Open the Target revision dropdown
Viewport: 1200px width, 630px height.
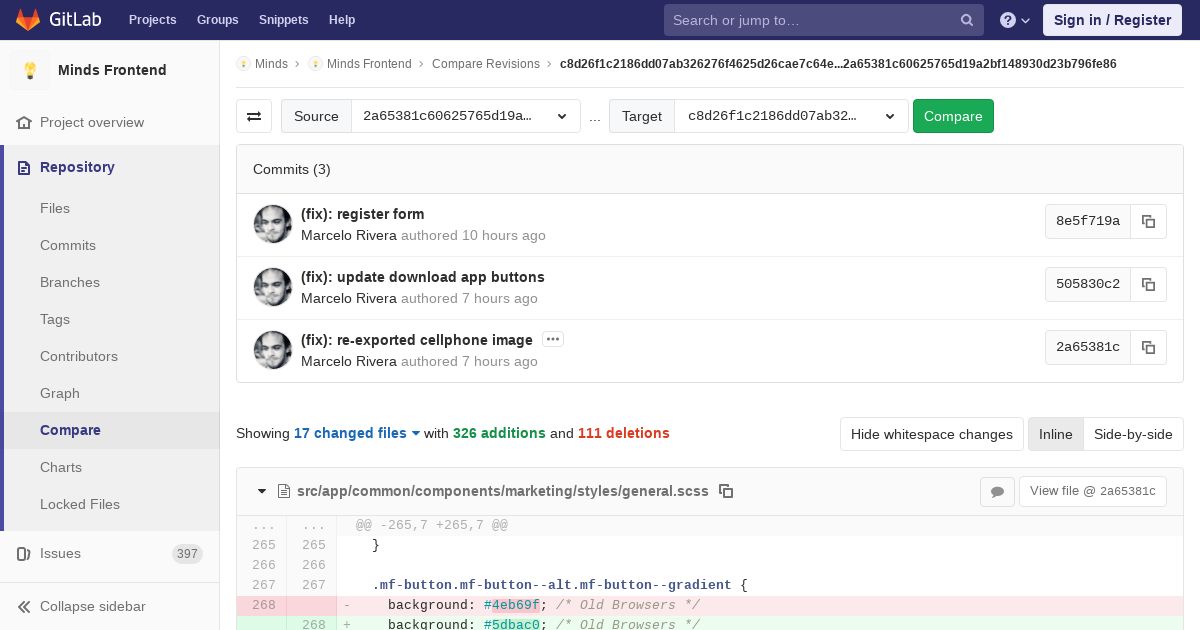(792, 116)
